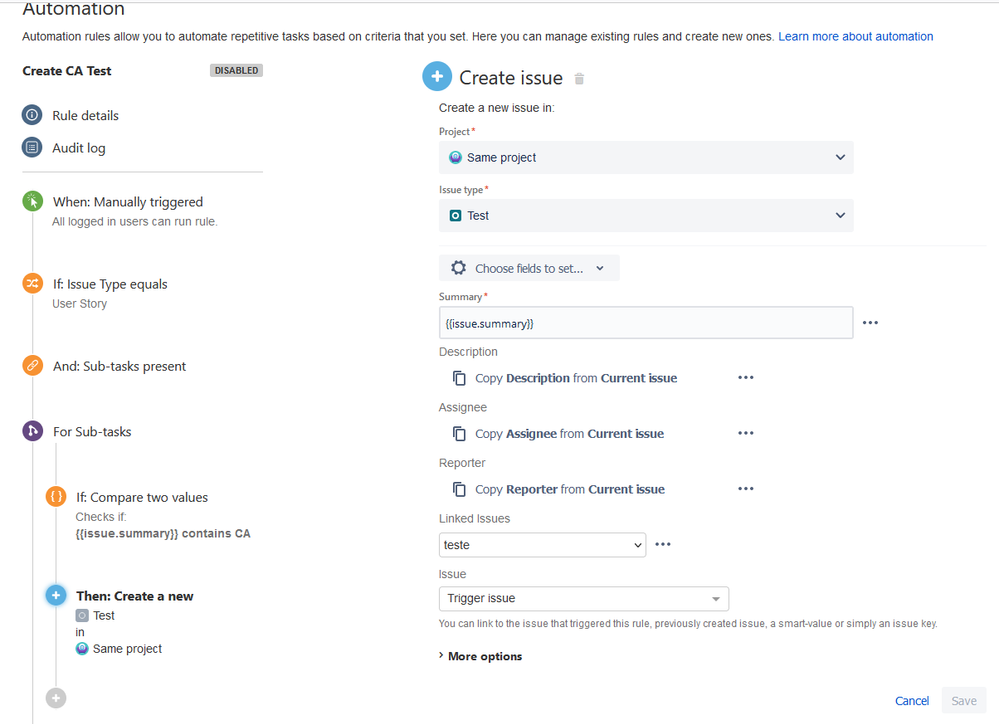Screen dimensions: 999x724
Task: Click the Summary input field
Action: [646, 322]
